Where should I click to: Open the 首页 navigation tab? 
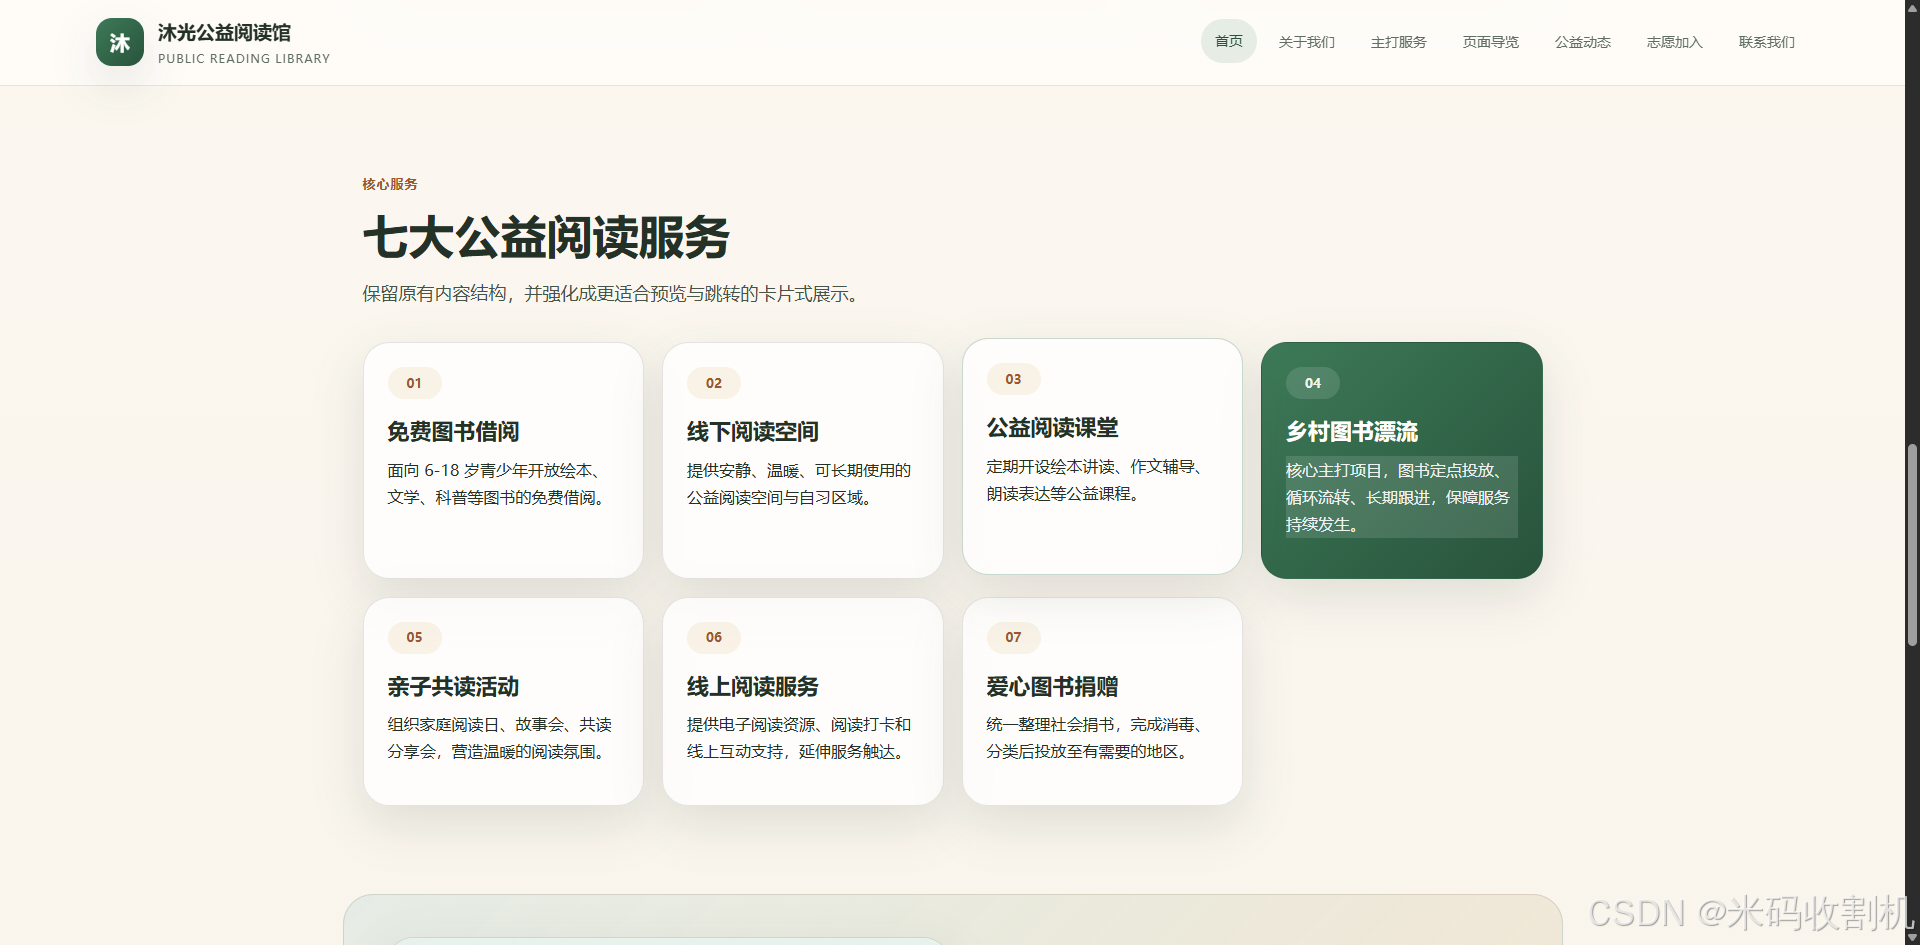[1229, 41]
